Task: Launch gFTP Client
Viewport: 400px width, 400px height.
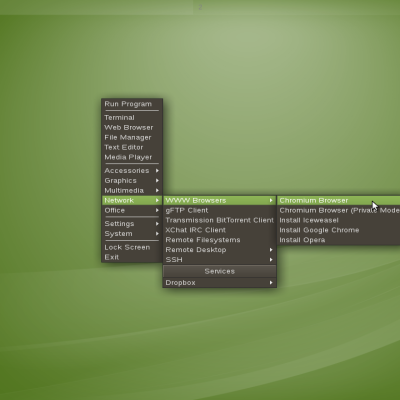Action: tap(220, 210)
